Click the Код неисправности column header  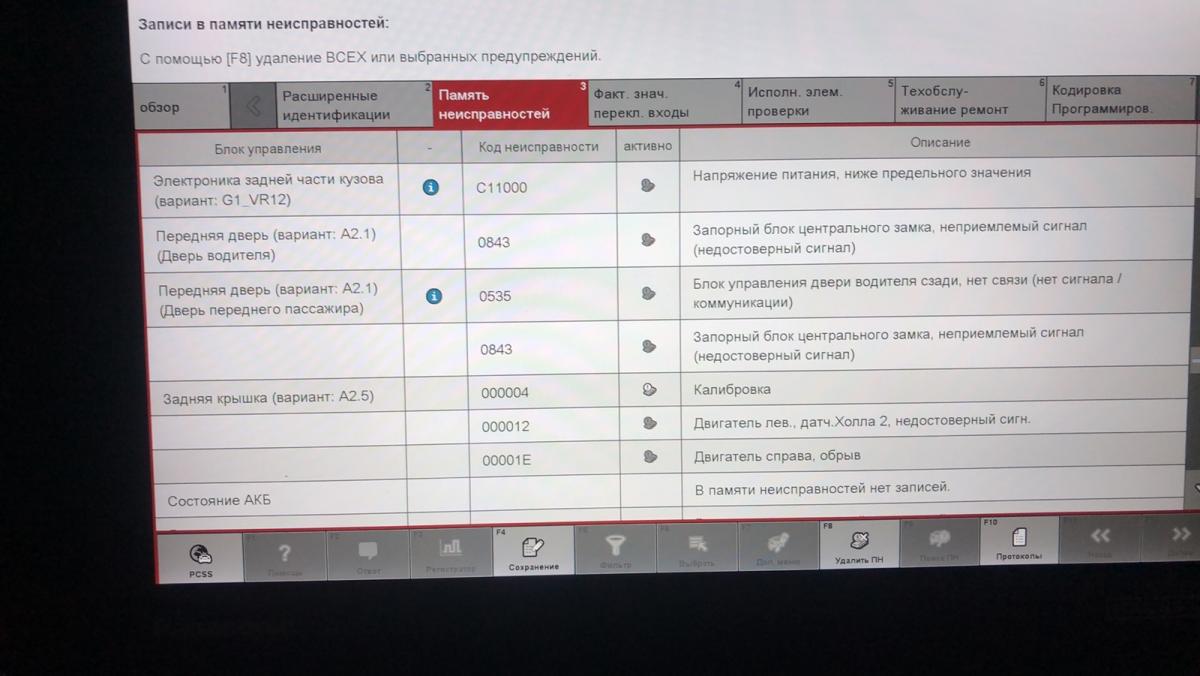pos(540,147)
